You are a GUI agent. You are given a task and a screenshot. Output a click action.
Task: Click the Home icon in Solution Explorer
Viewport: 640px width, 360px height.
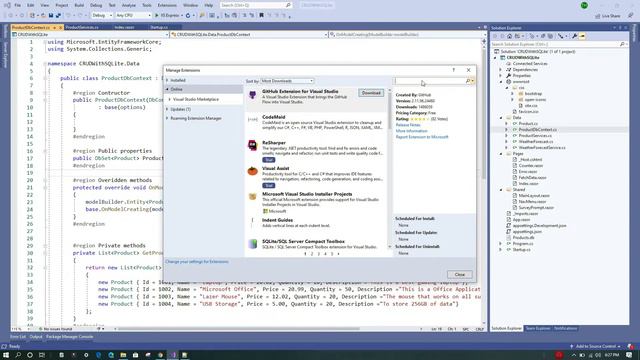pyautogui.click(x=509, y=36)
